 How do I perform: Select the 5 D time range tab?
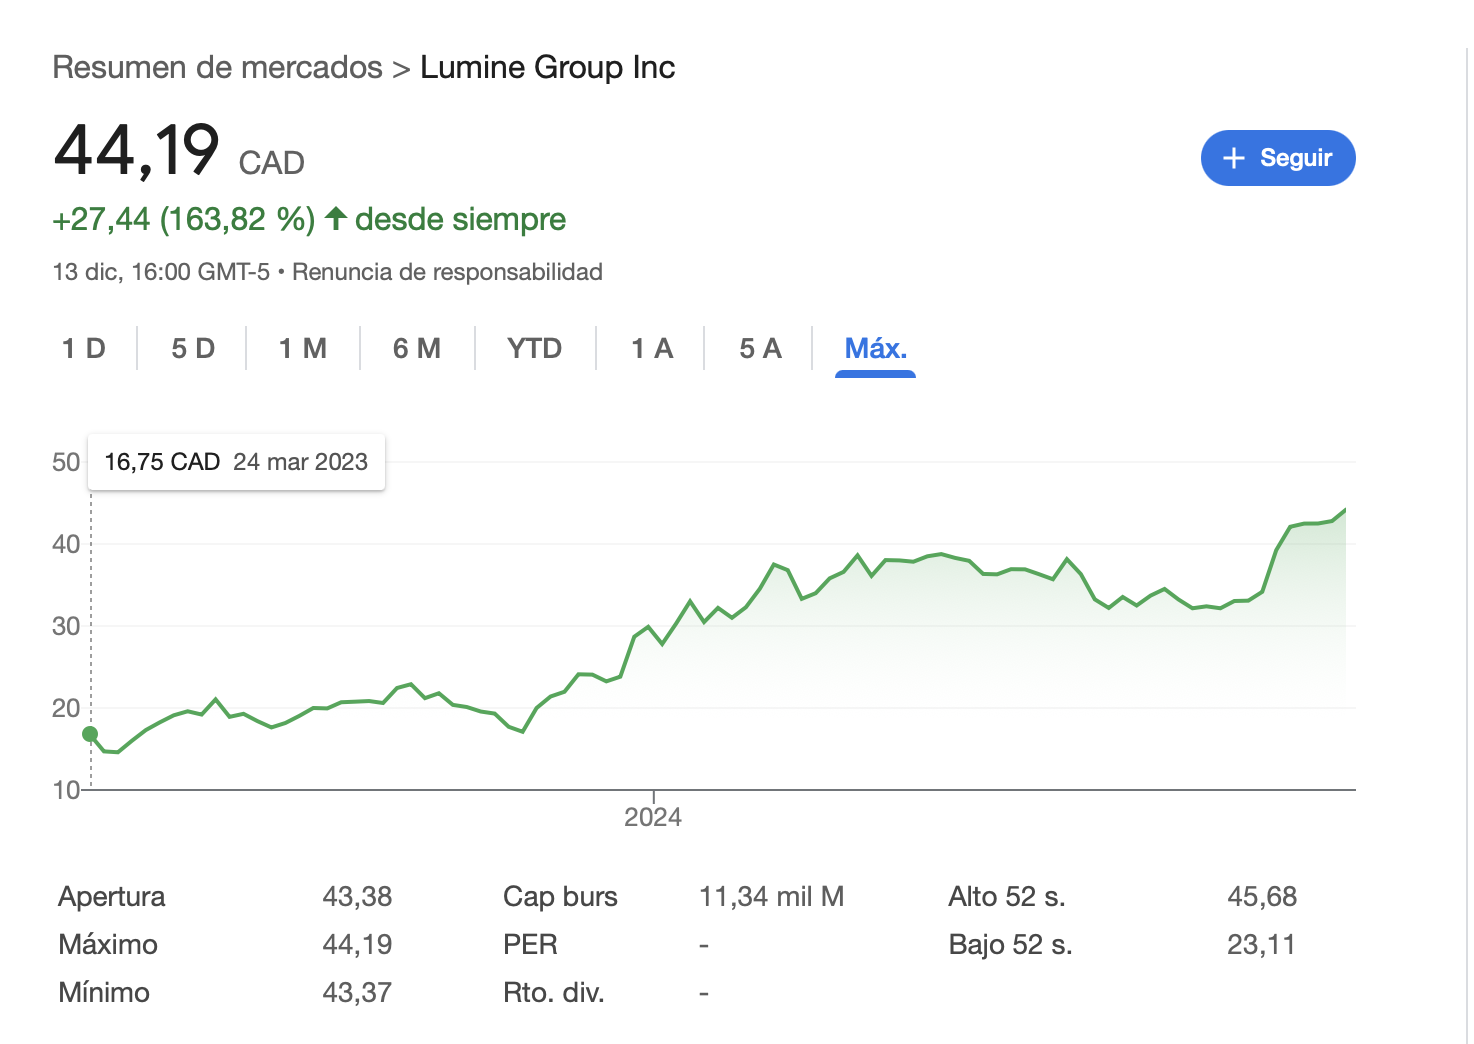[193, 348]
